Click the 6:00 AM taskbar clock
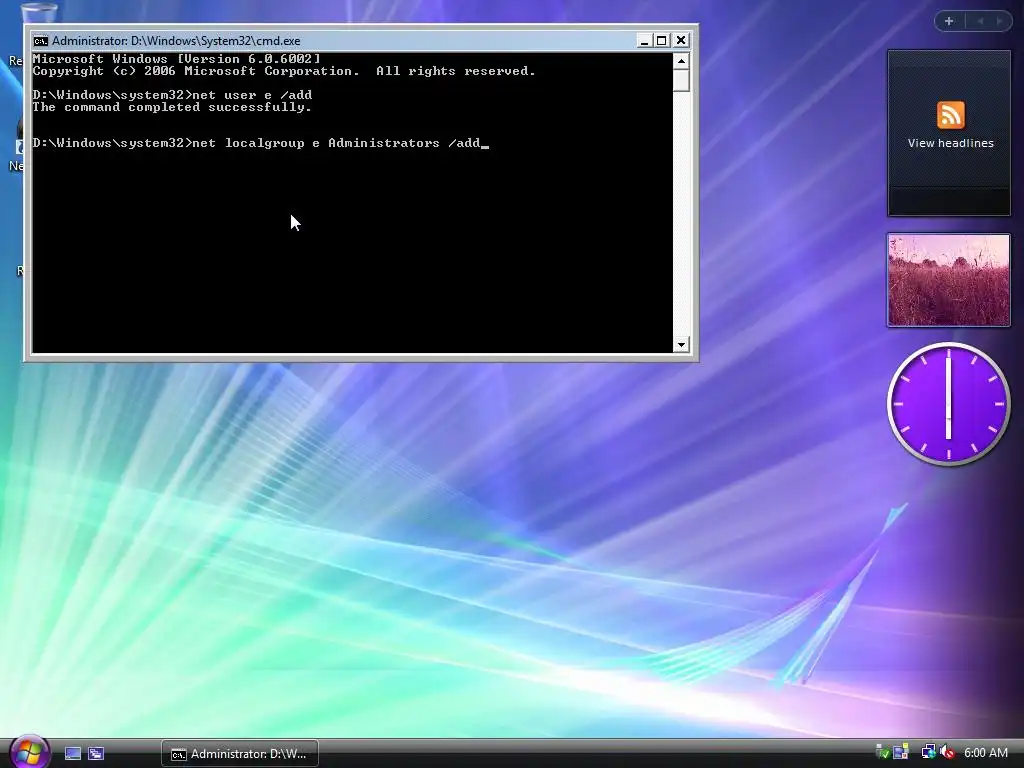Viewport: 1024px width, 768px height. click(x=985, y=752)
